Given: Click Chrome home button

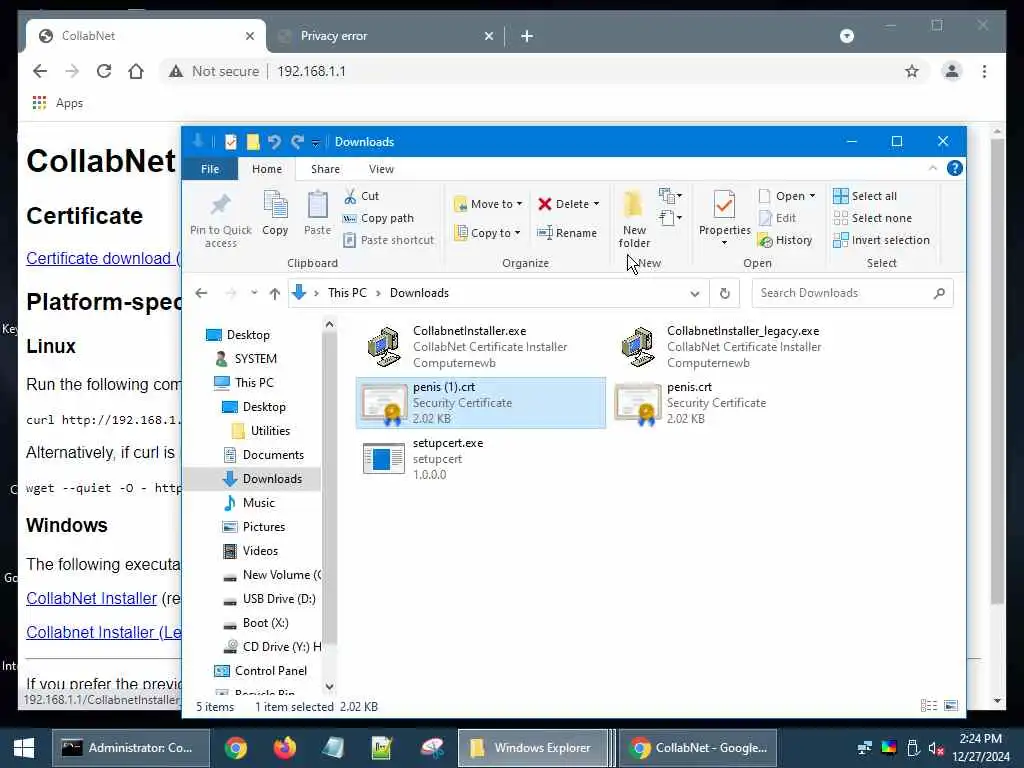Looking at the screenshot, I should coord(136,71).
